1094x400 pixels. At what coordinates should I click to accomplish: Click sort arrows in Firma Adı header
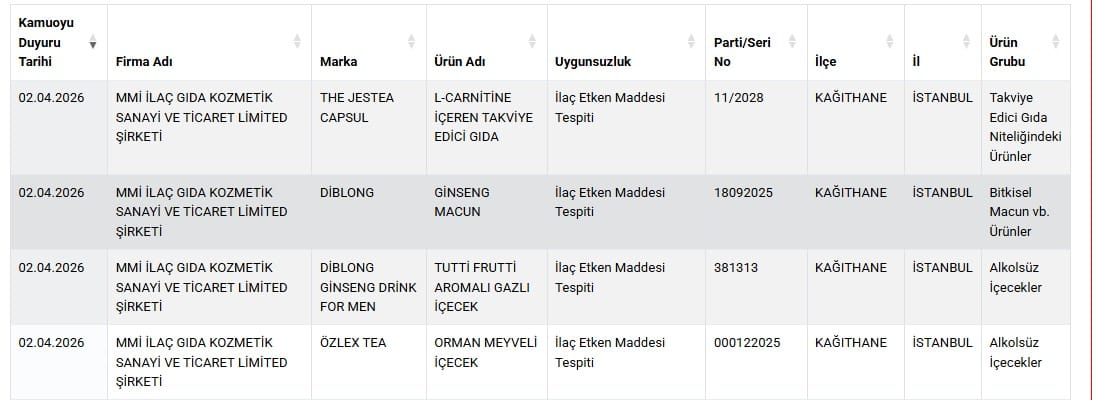pyautogui.click(x=297, y=42)
